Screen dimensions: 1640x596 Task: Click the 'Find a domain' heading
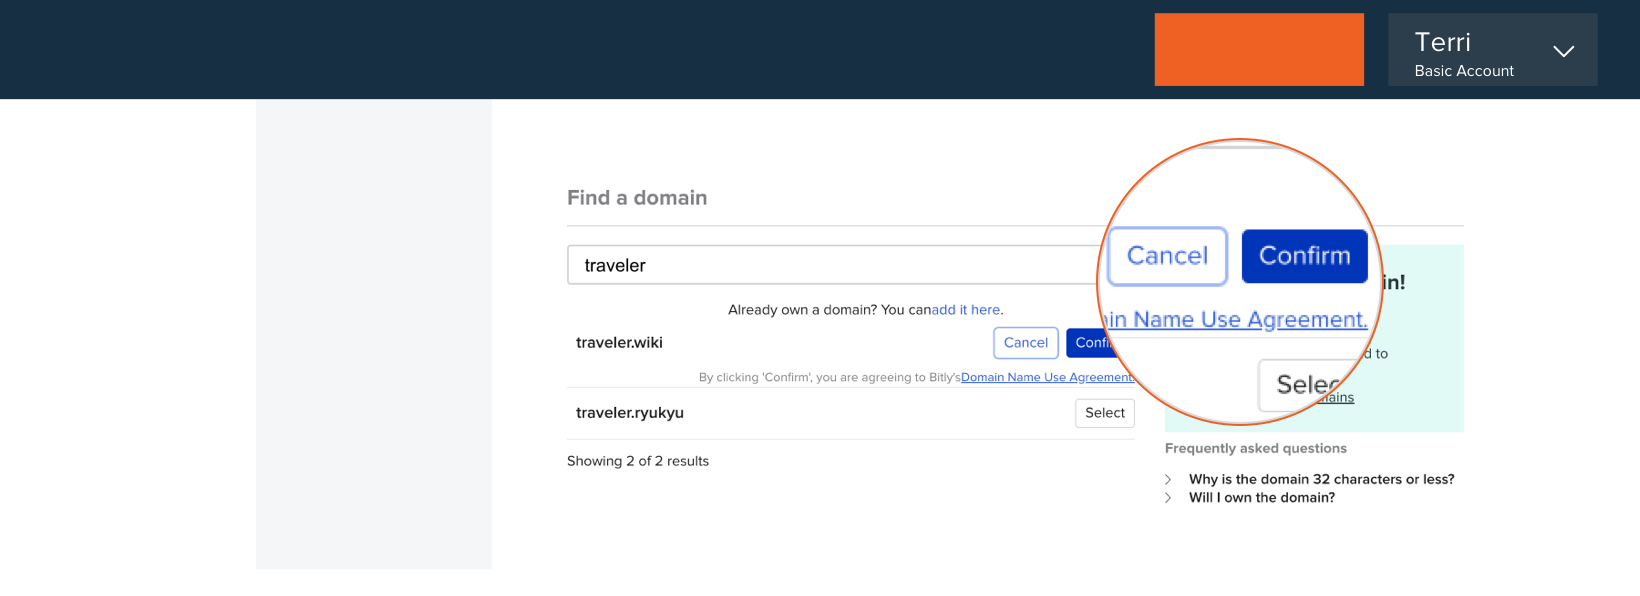637,198
